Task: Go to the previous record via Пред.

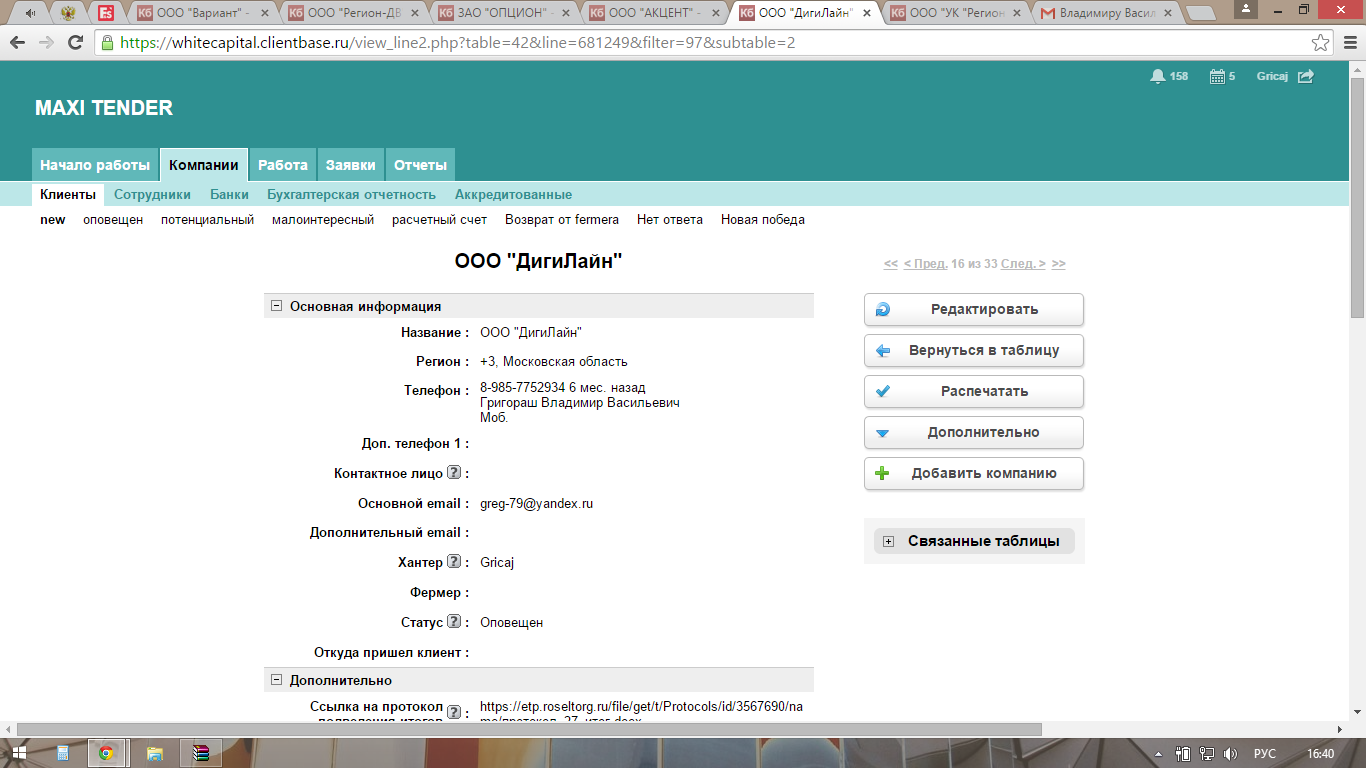Action: coord(925,264)
